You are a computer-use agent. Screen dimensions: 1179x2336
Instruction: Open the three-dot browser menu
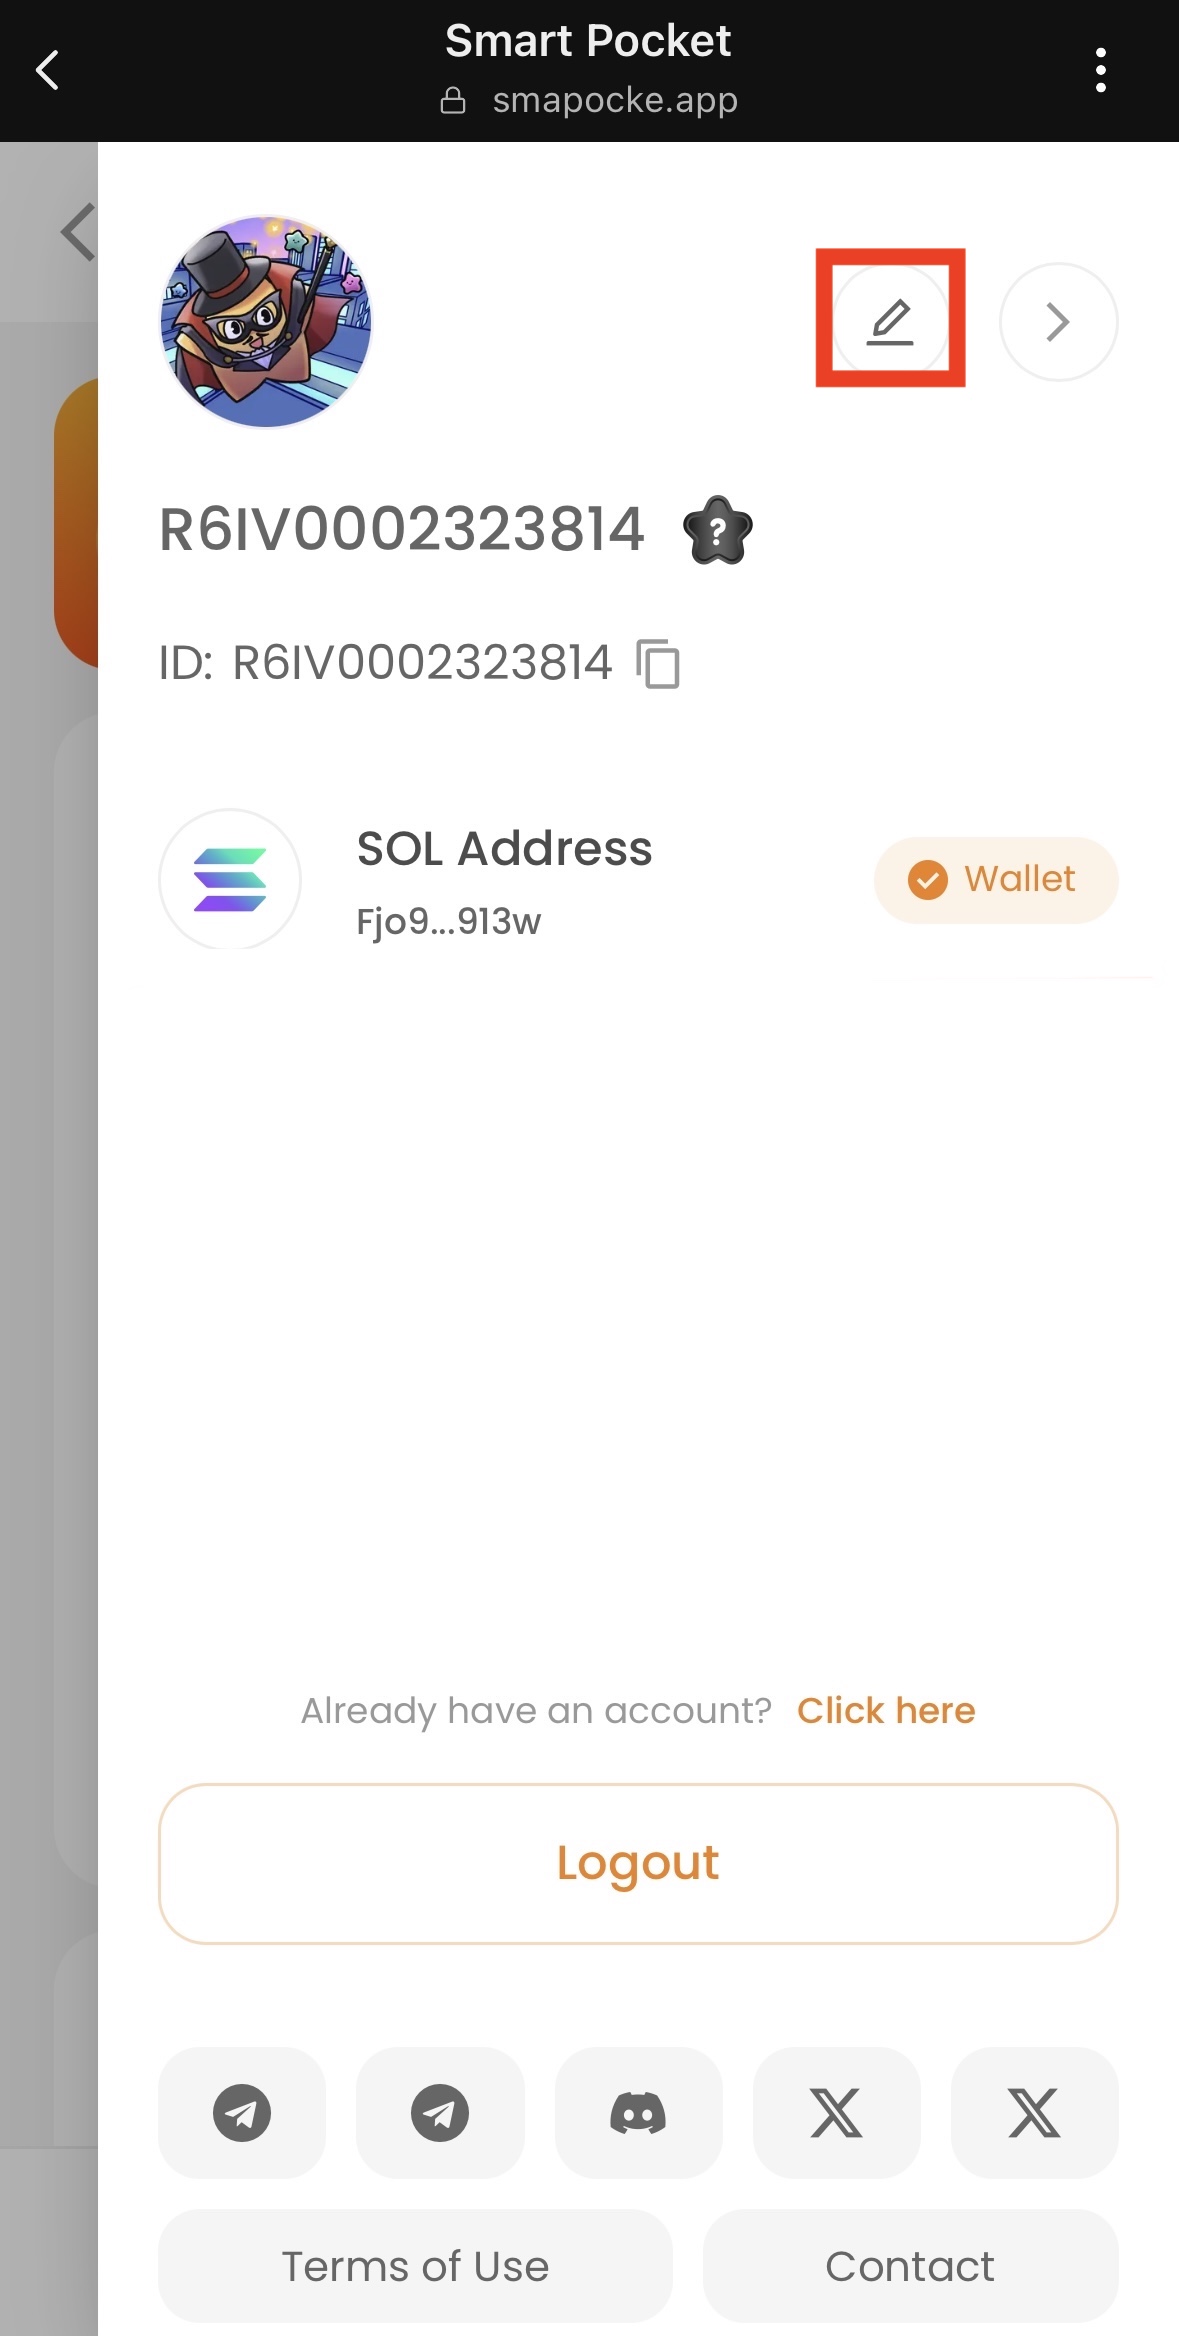click(1100, 70)
